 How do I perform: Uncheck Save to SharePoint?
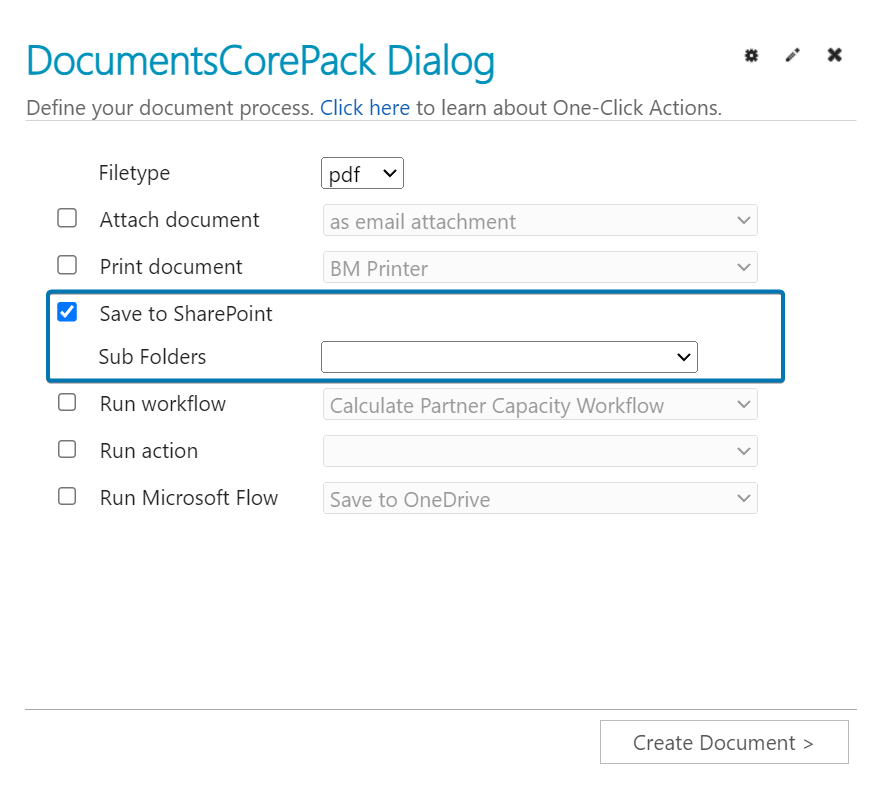point(67,312)
